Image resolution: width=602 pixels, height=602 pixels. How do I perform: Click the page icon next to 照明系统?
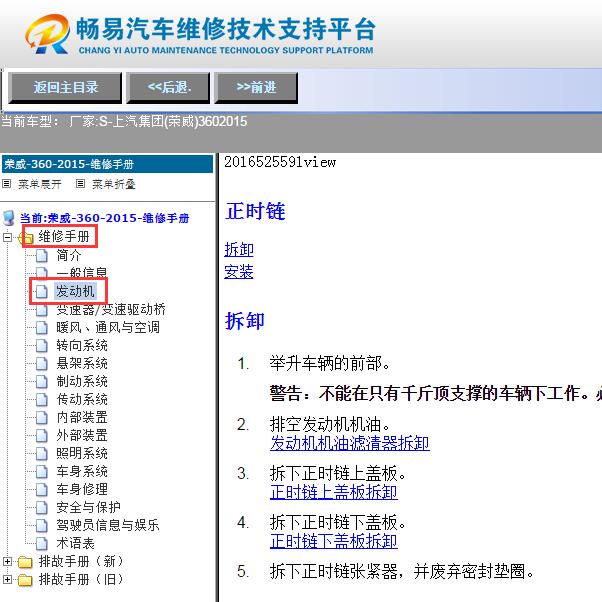[x=41, y=453]
